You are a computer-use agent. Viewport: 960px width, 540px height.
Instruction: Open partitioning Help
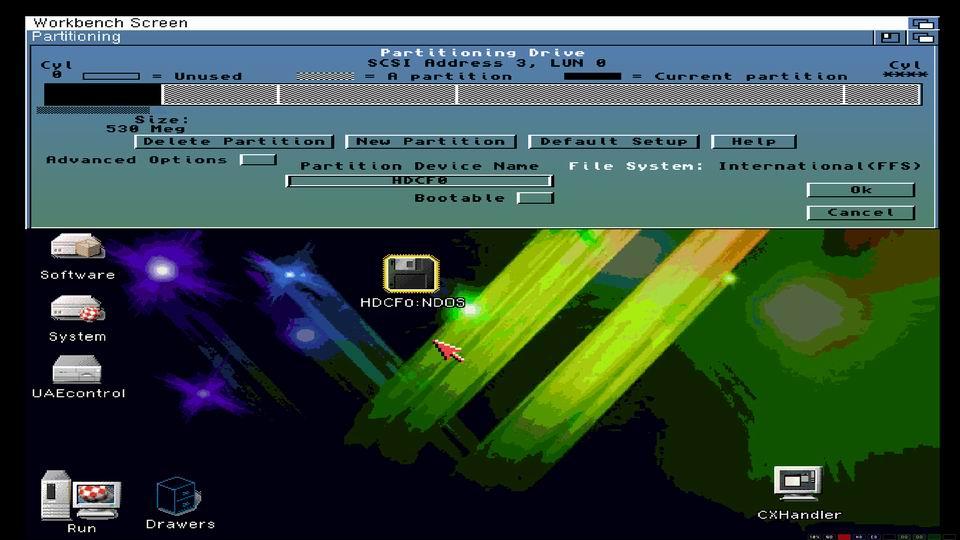coord(754,141)
